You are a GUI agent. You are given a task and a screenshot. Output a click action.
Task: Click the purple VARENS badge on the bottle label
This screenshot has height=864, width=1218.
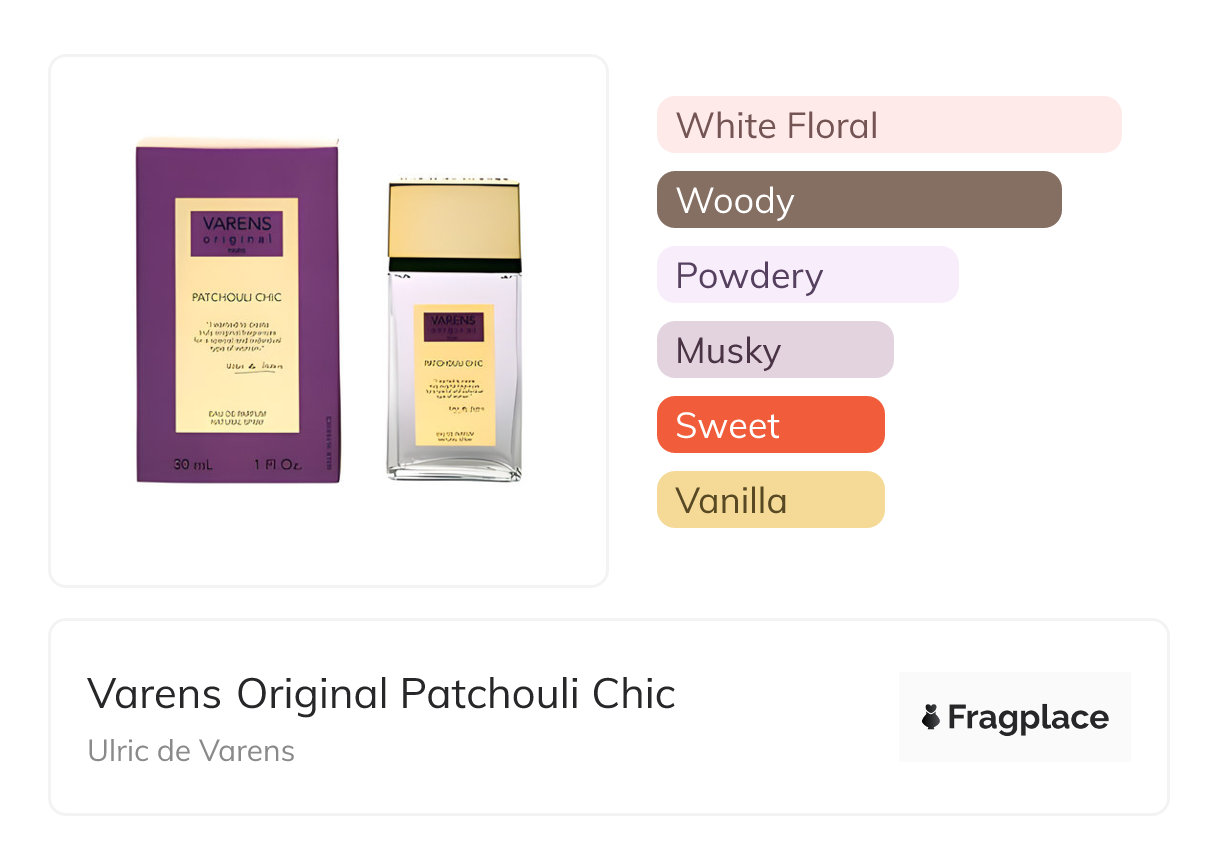coord(454,326)
